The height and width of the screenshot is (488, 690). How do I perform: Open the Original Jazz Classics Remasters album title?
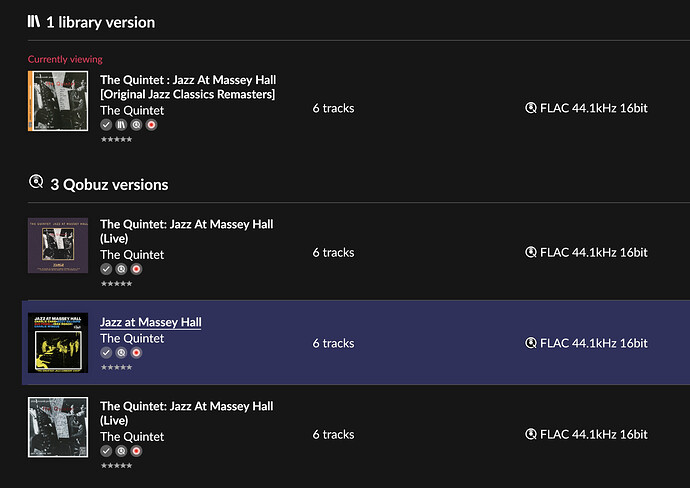pos(188,87)
